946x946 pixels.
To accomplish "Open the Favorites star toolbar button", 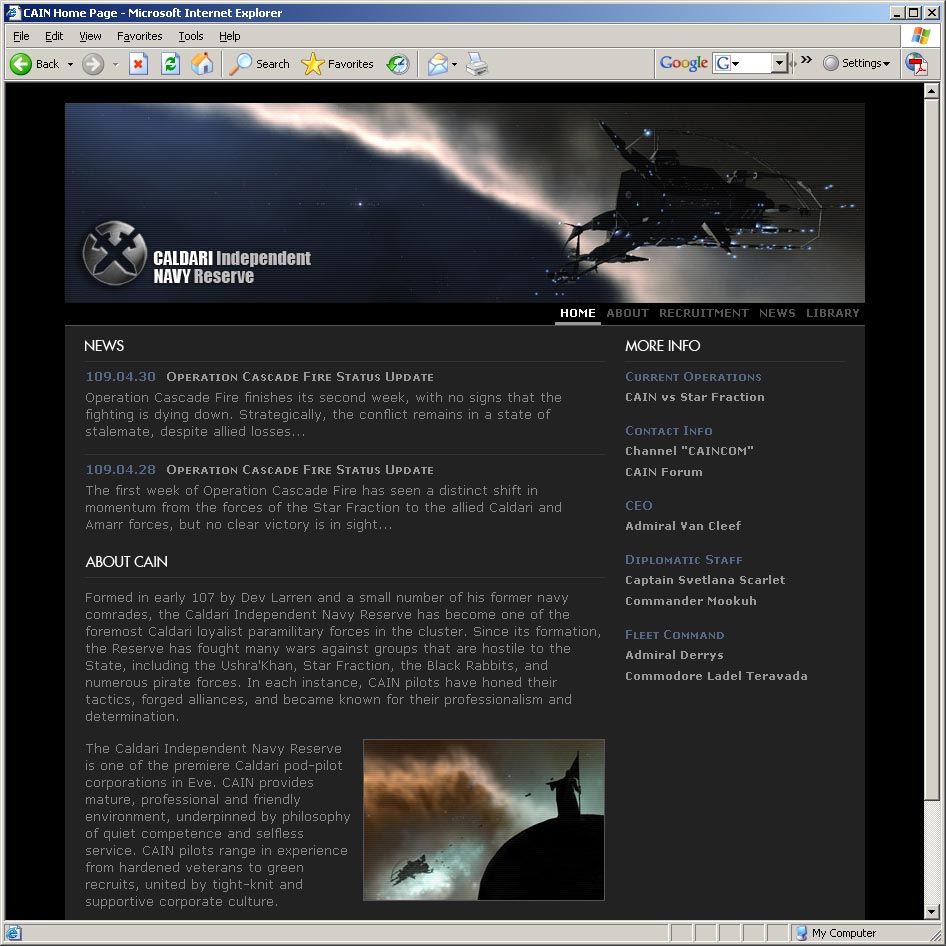I will 337,64.
